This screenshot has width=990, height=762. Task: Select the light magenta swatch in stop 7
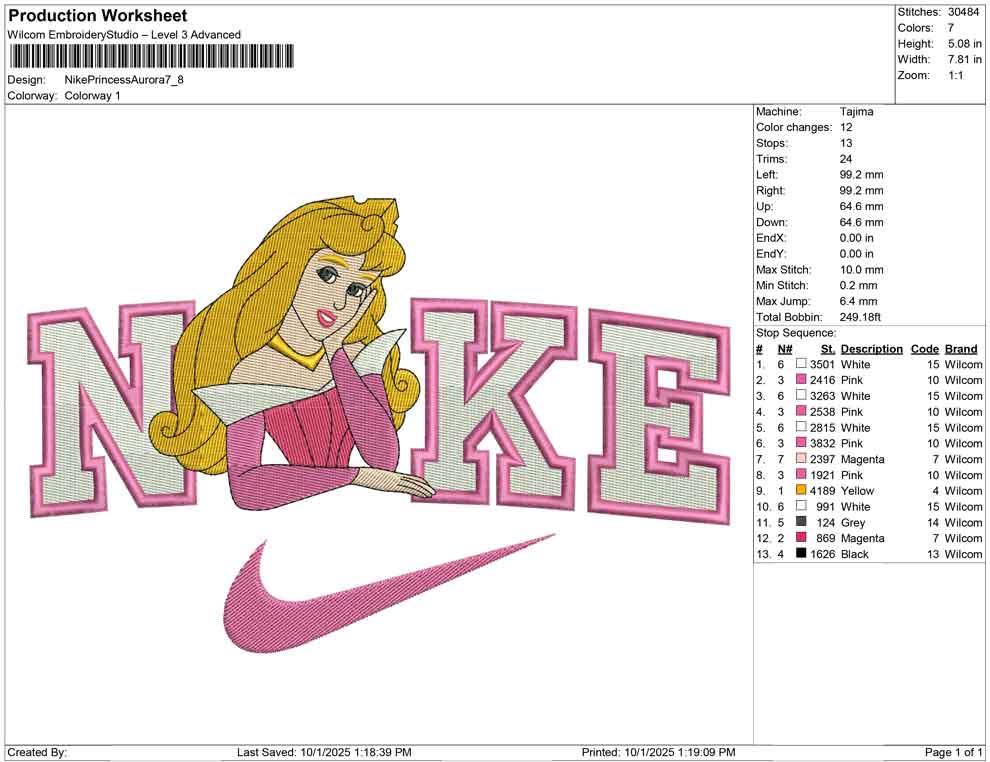tap(801, 458)
